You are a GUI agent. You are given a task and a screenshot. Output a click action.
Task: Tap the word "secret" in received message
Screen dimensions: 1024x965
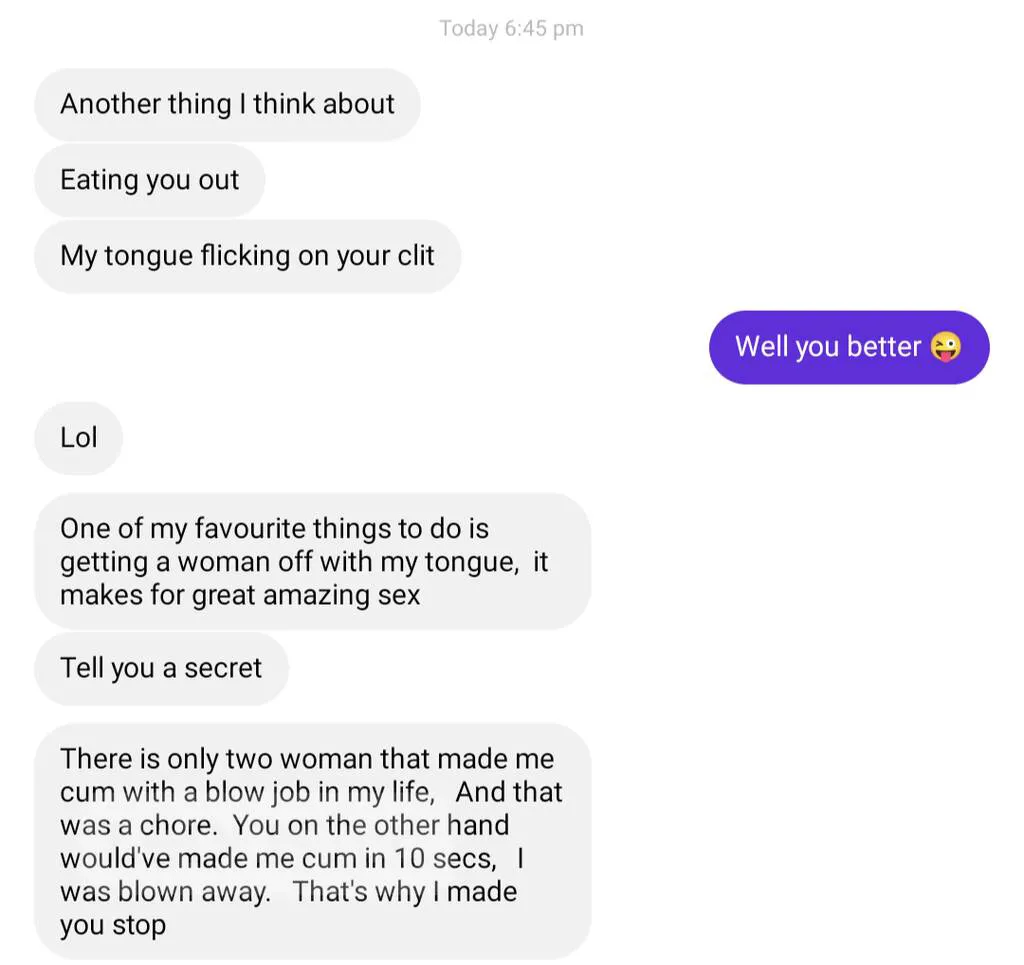pyautogui.click(x=222, y=668)
